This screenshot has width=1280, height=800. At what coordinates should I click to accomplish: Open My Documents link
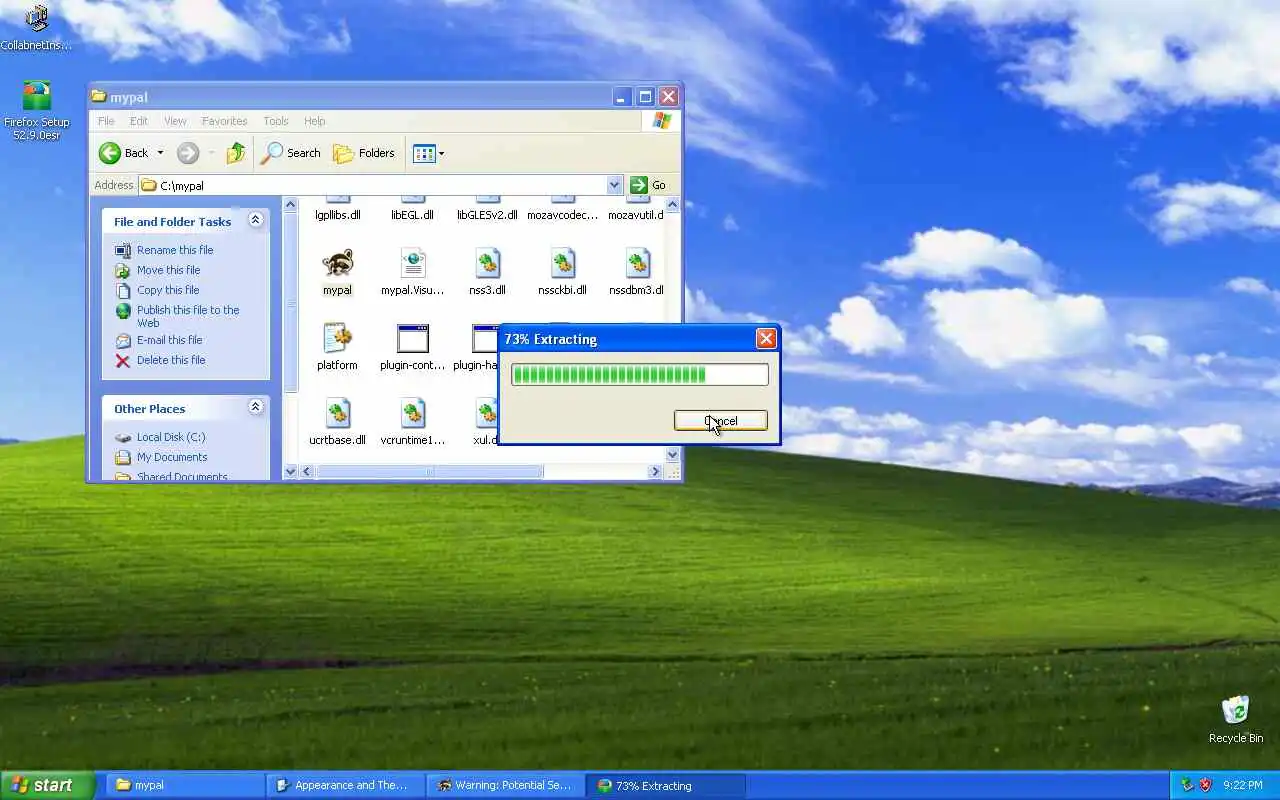[x=172, y=457]
